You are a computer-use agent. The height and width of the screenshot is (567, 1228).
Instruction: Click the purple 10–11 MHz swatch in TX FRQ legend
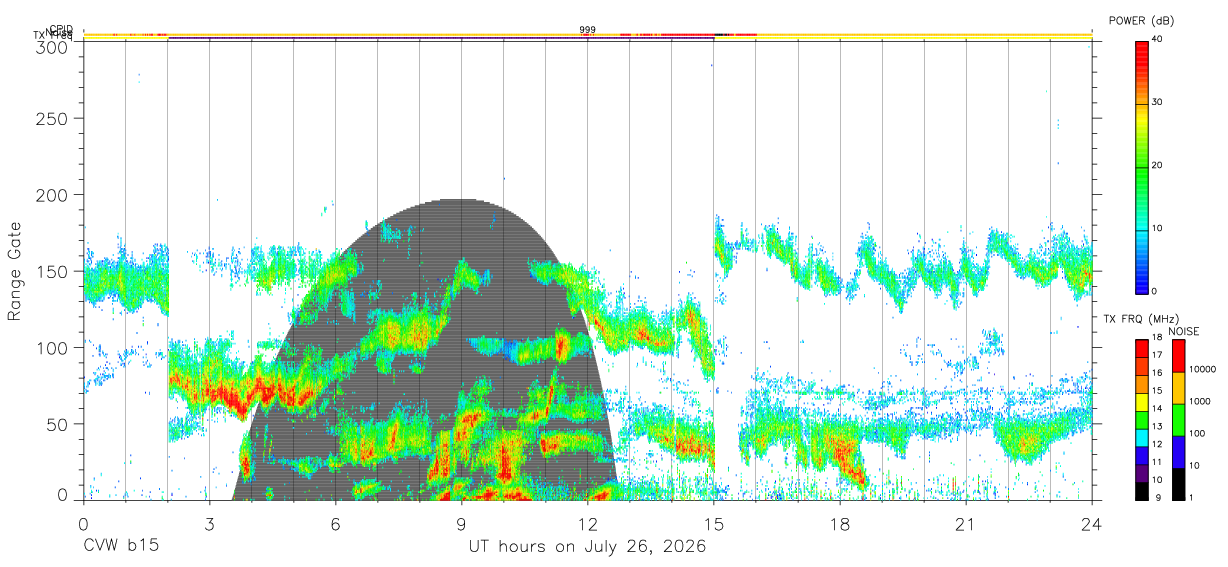(x=1141, y=472)
